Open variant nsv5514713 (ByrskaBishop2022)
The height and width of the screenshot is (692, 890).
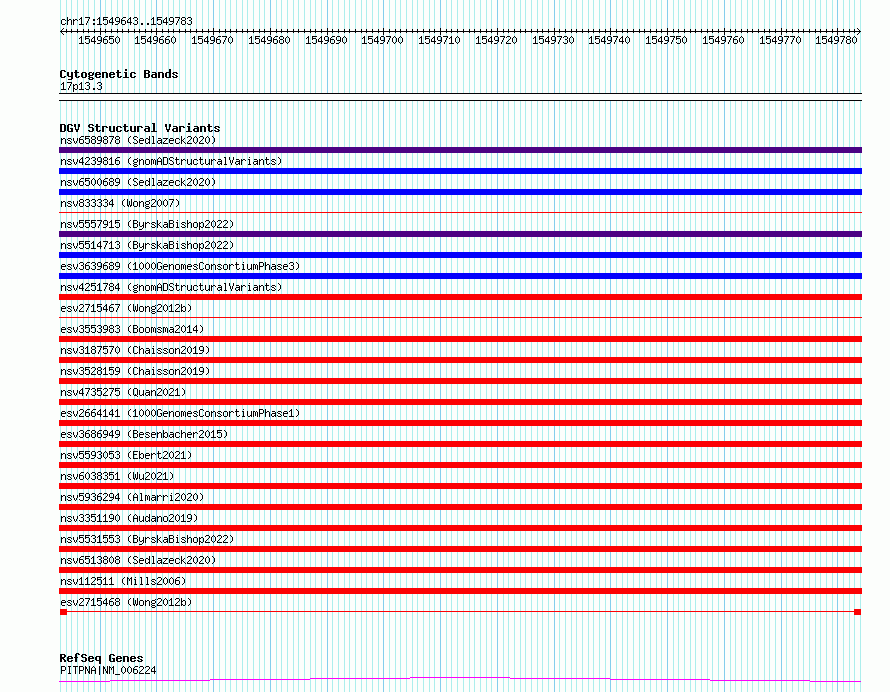pos(147,245)
